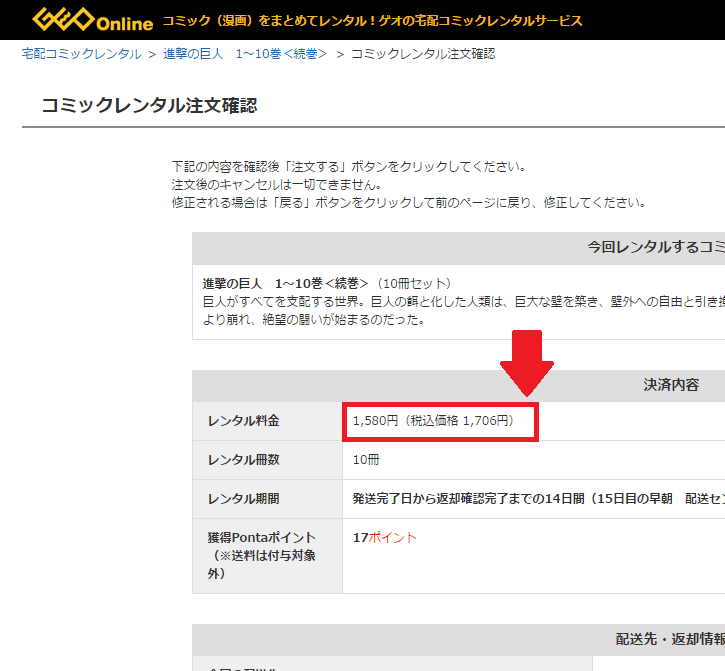Click the レンタル冊数 row label

tap(244, 460)
